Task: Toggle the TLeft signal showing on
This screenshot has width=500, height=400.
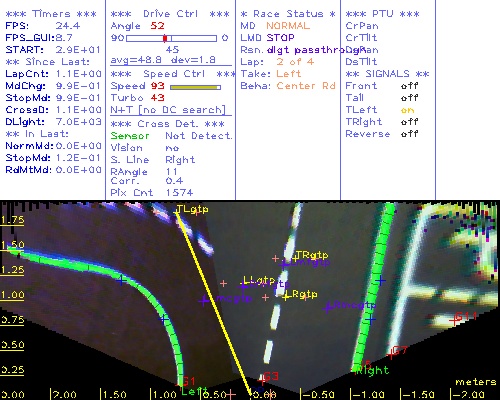Action: pyautogui.click(x=407, y=110)
